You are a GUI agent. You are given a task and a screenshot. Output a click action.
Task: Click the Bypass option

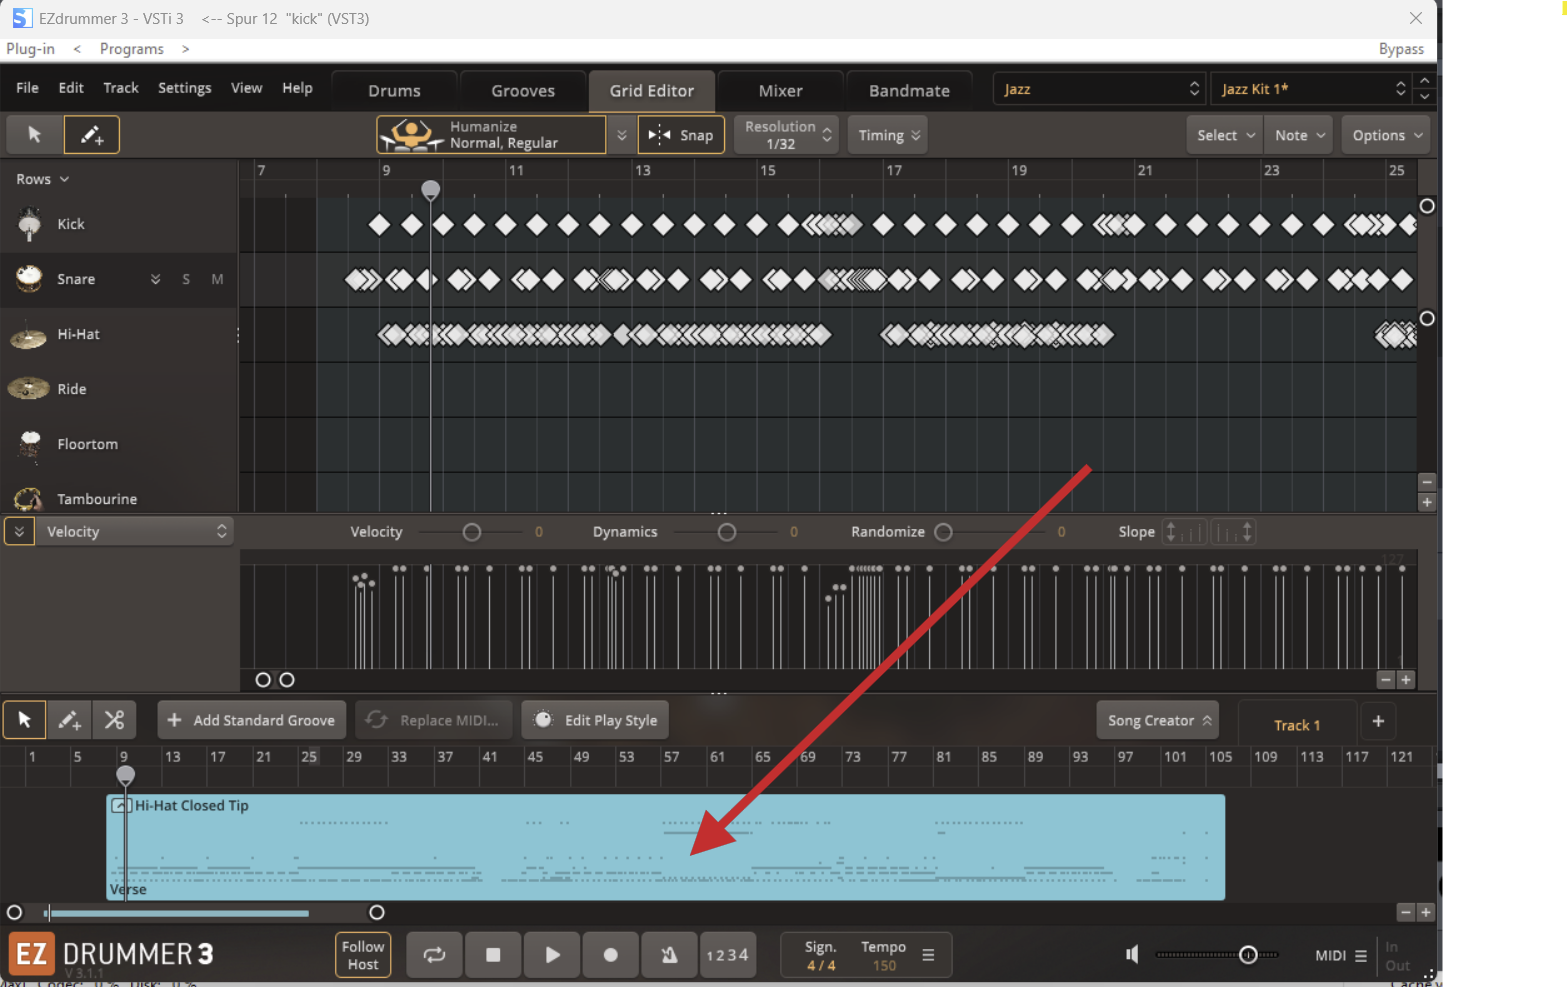[1401, 49]
